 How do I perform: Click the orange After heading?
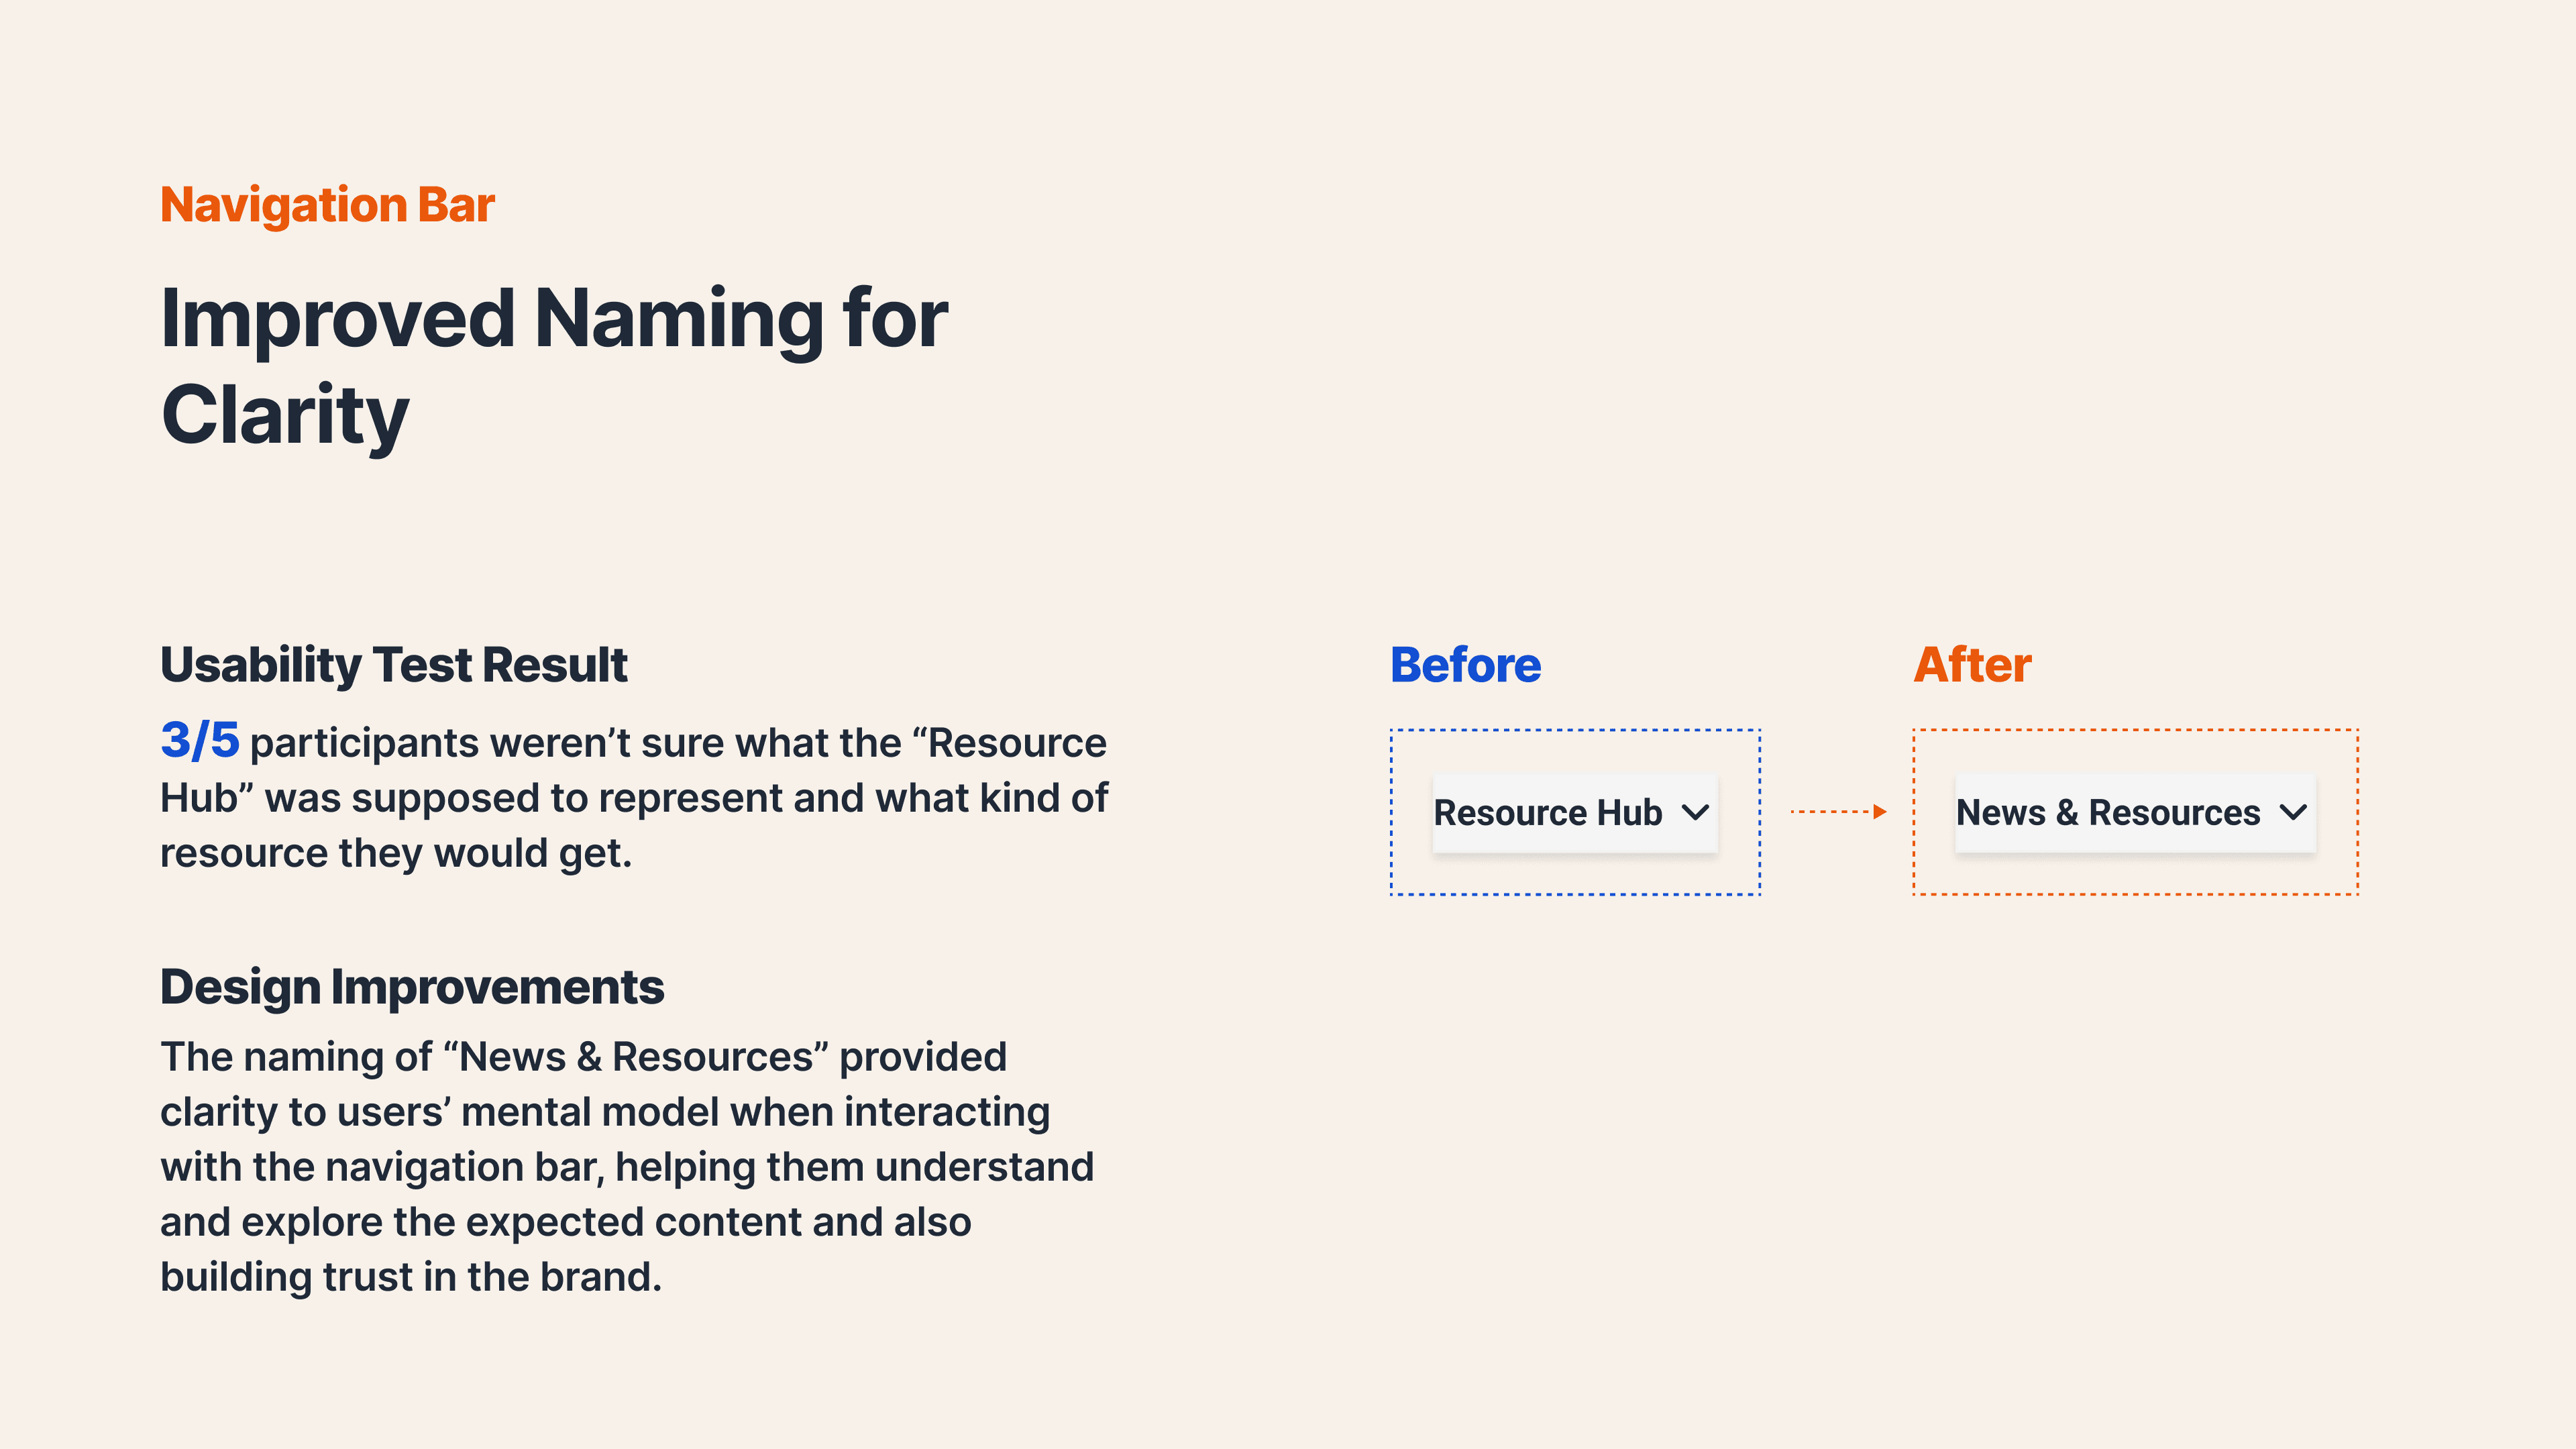[x=1972, y=665]
